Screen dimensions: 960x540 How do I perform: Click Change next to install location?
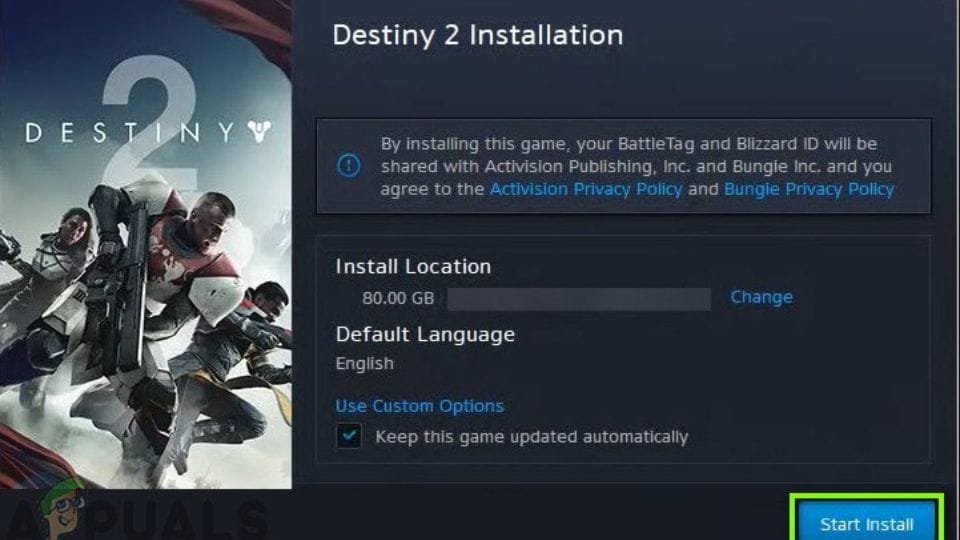point(762,297)
